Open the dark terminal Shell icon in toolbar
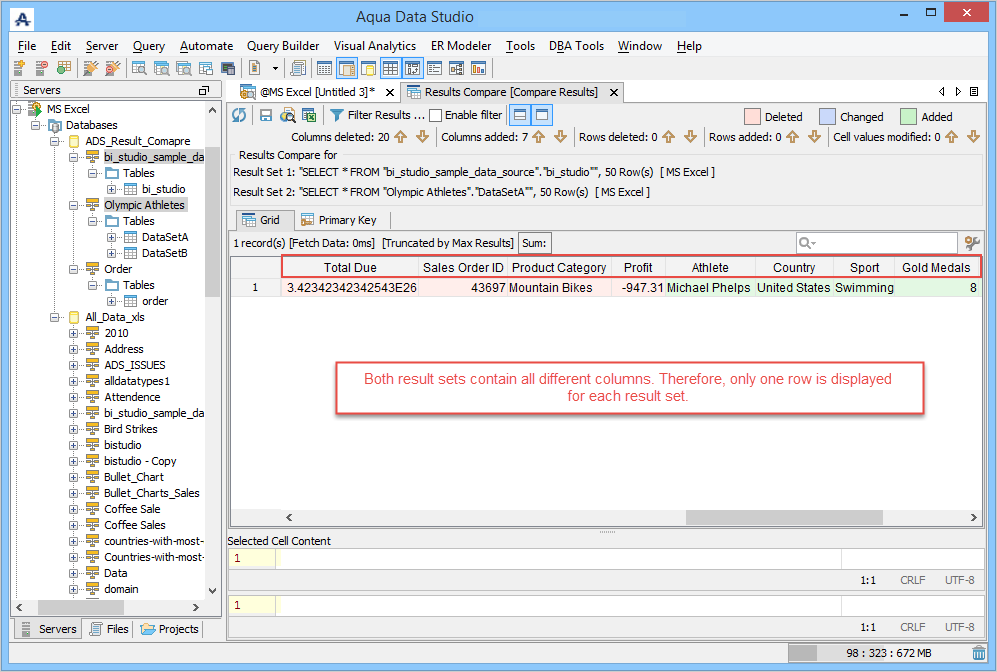 click(x=228, y=67)
